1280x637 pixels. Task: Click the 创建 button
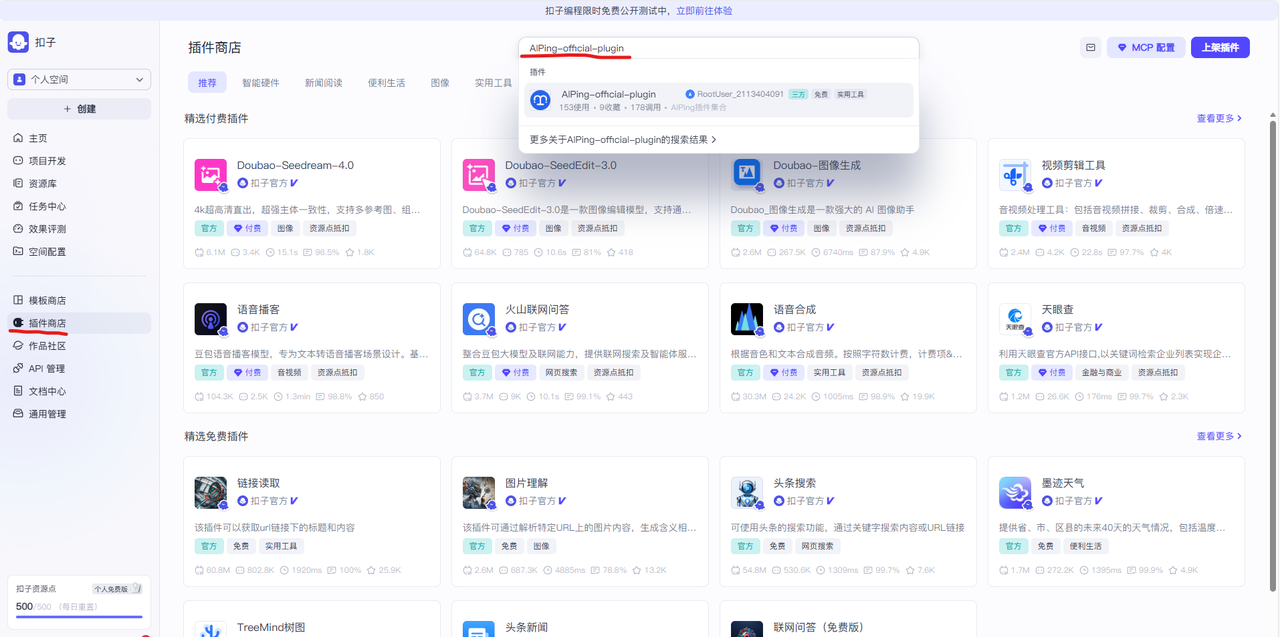tap(79, 109)
